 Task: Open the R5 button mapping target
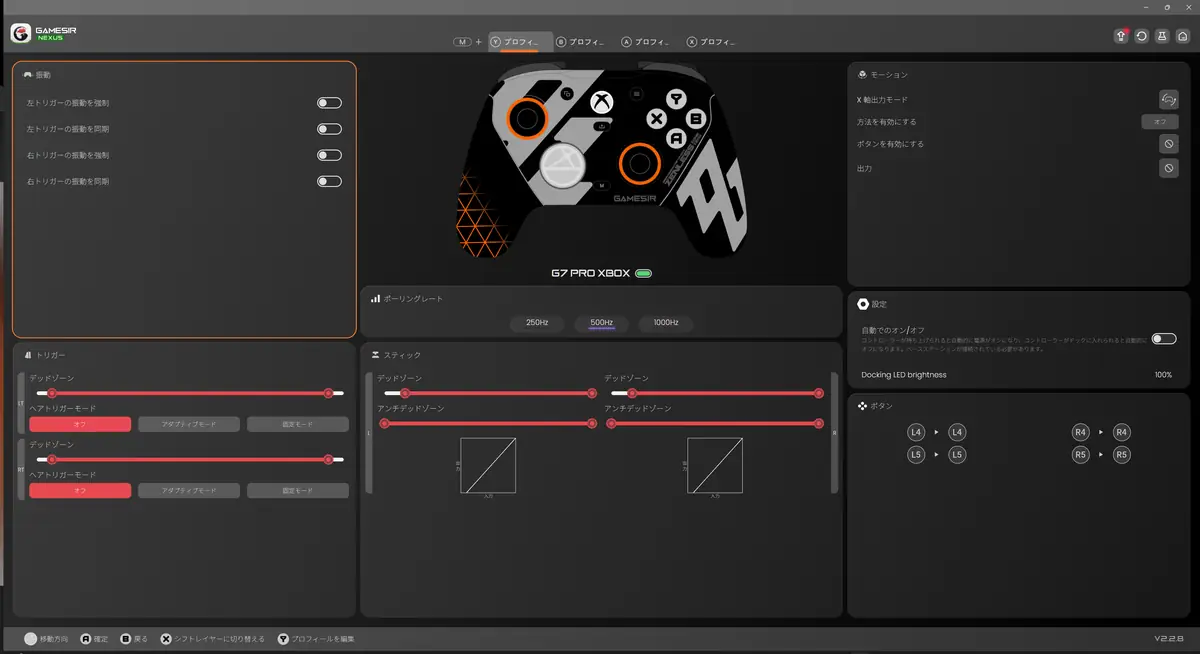pyautogui.click(x=1122, y=454)
